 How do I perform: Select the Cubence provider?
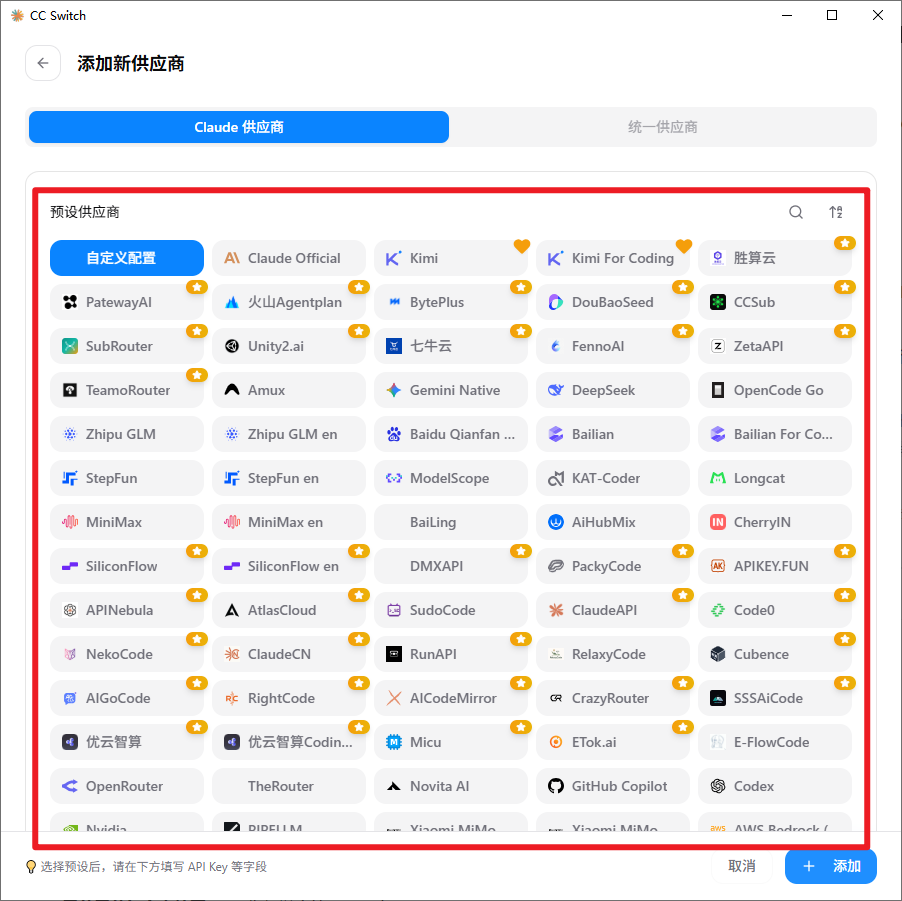(x=775, y=654)
